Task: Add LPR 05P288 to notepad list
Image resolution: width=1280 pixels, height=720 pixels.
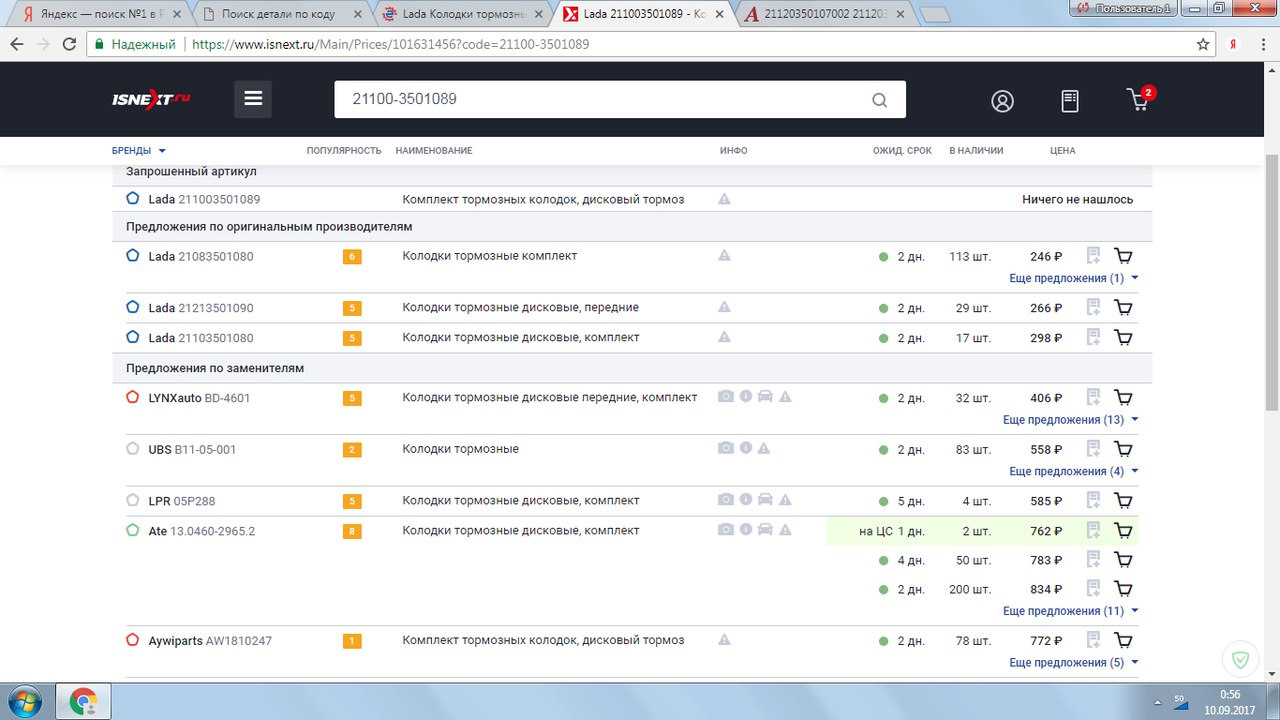Action: (1094, 501)
